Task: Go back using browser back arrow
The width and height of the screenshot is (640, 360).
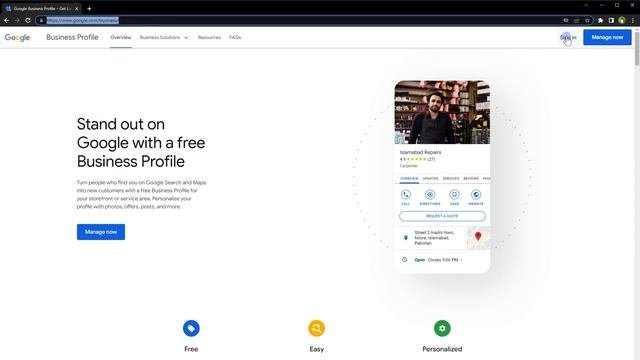Action: point(7,20)
